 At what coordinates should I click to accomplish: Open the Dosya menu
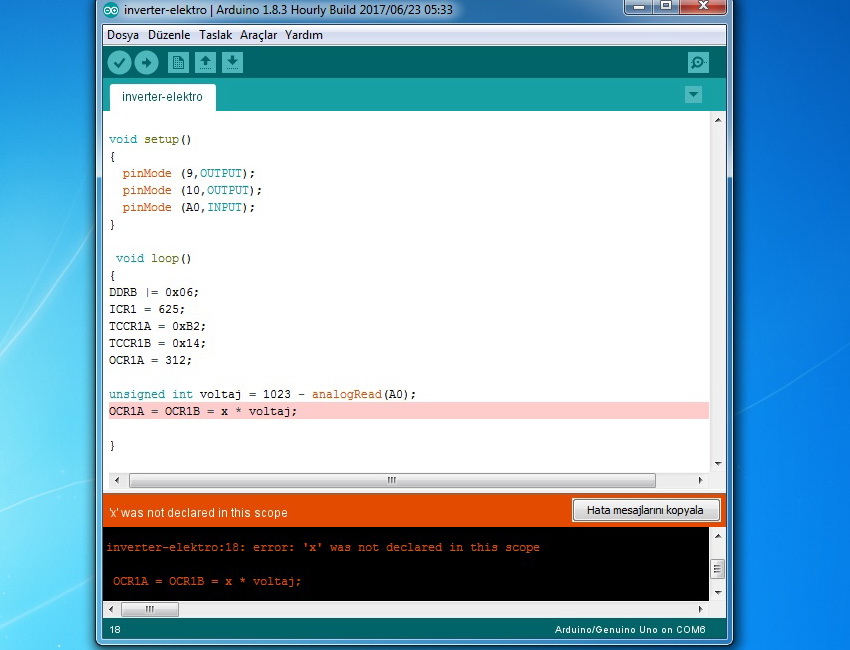(123, 35)
